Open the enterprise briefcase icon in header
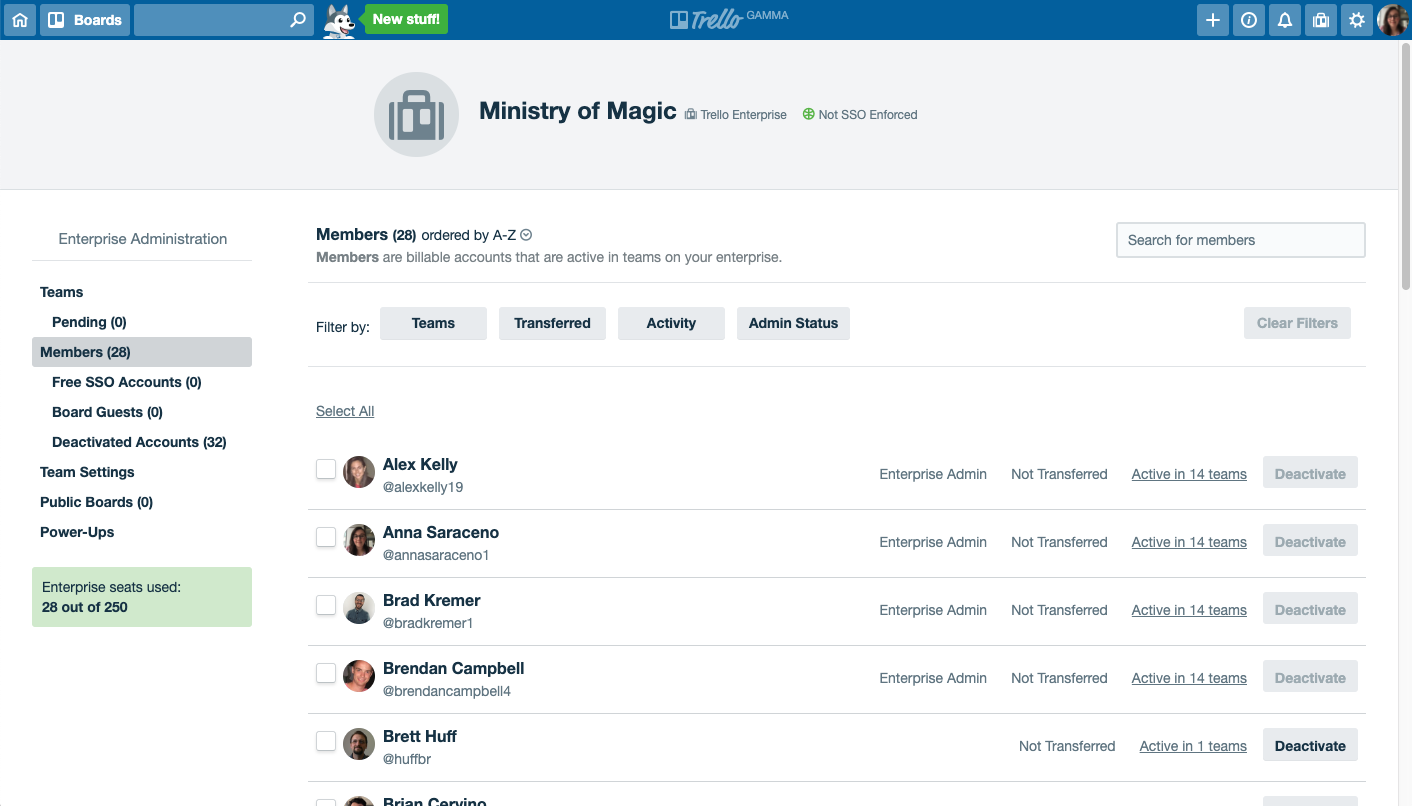The width and height of the screenshot is (1412, 806). tap(1321, 20)
